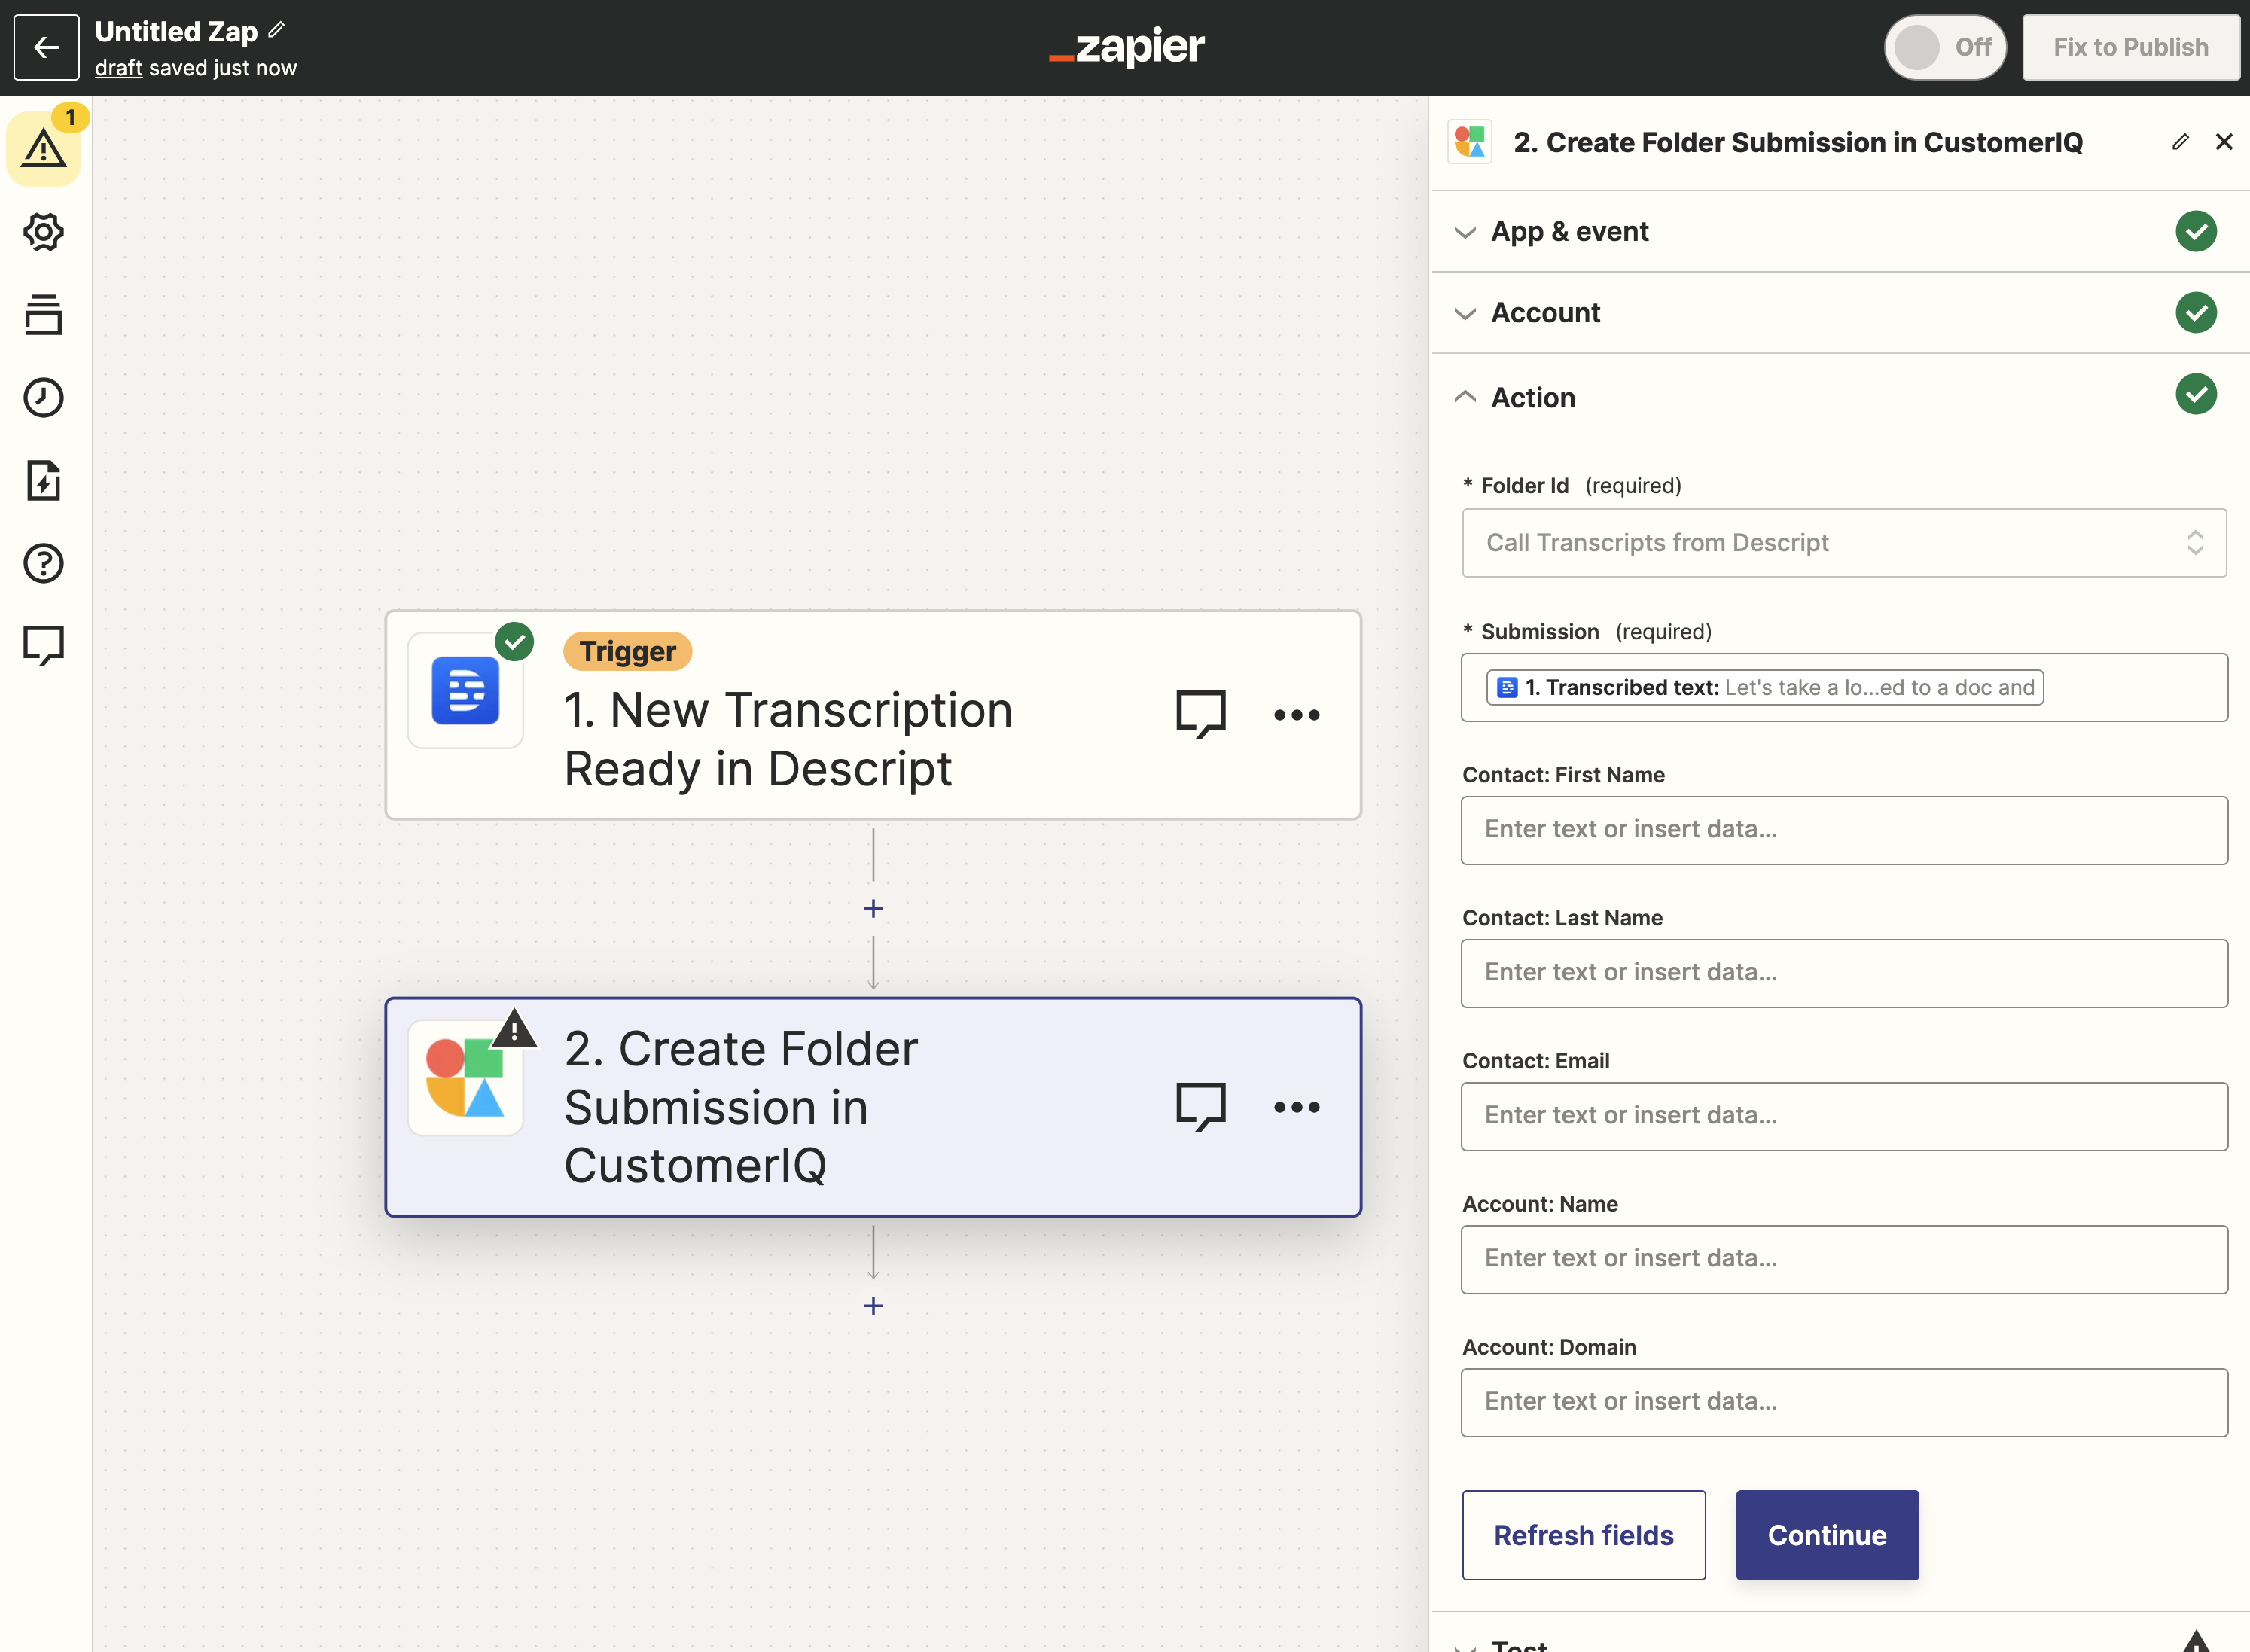This screenshot has height=1652, width=2250.
Task: Add comment on CustomerIQ step
Action: point(1200,1107)
